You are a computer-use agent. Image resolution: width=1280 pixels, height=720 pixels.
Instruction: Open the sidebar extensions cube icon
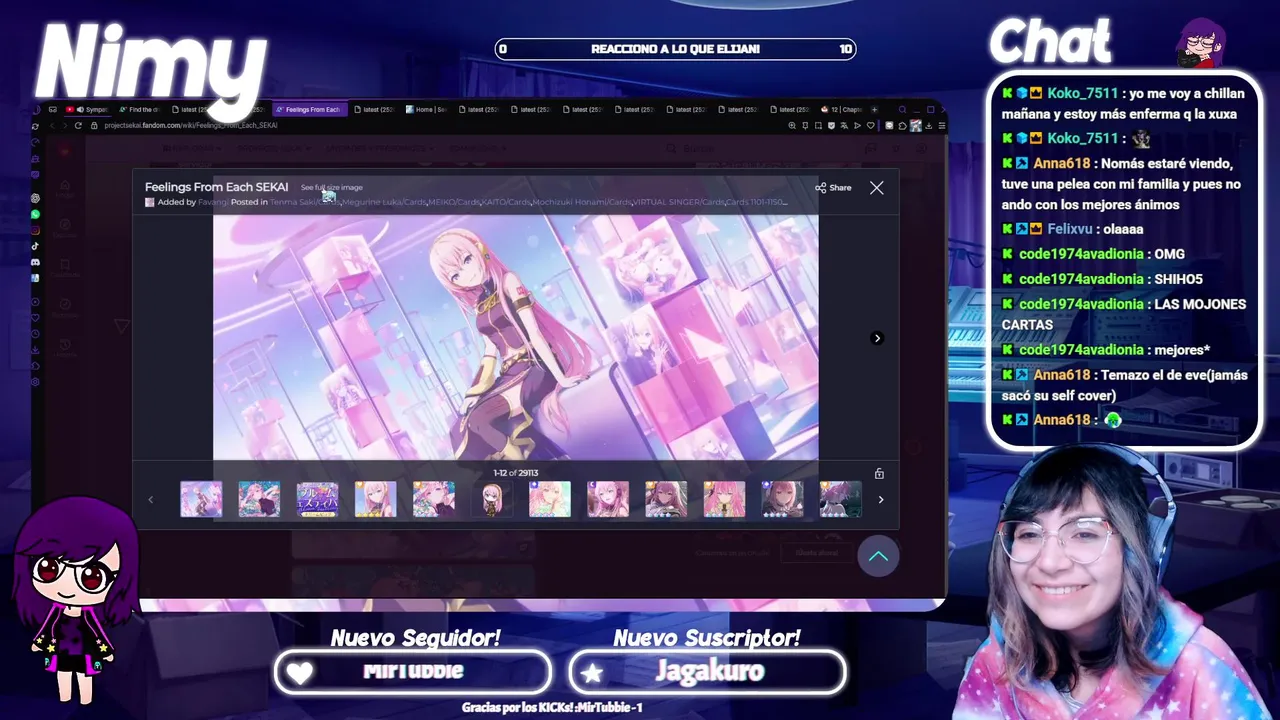[35, 366]
